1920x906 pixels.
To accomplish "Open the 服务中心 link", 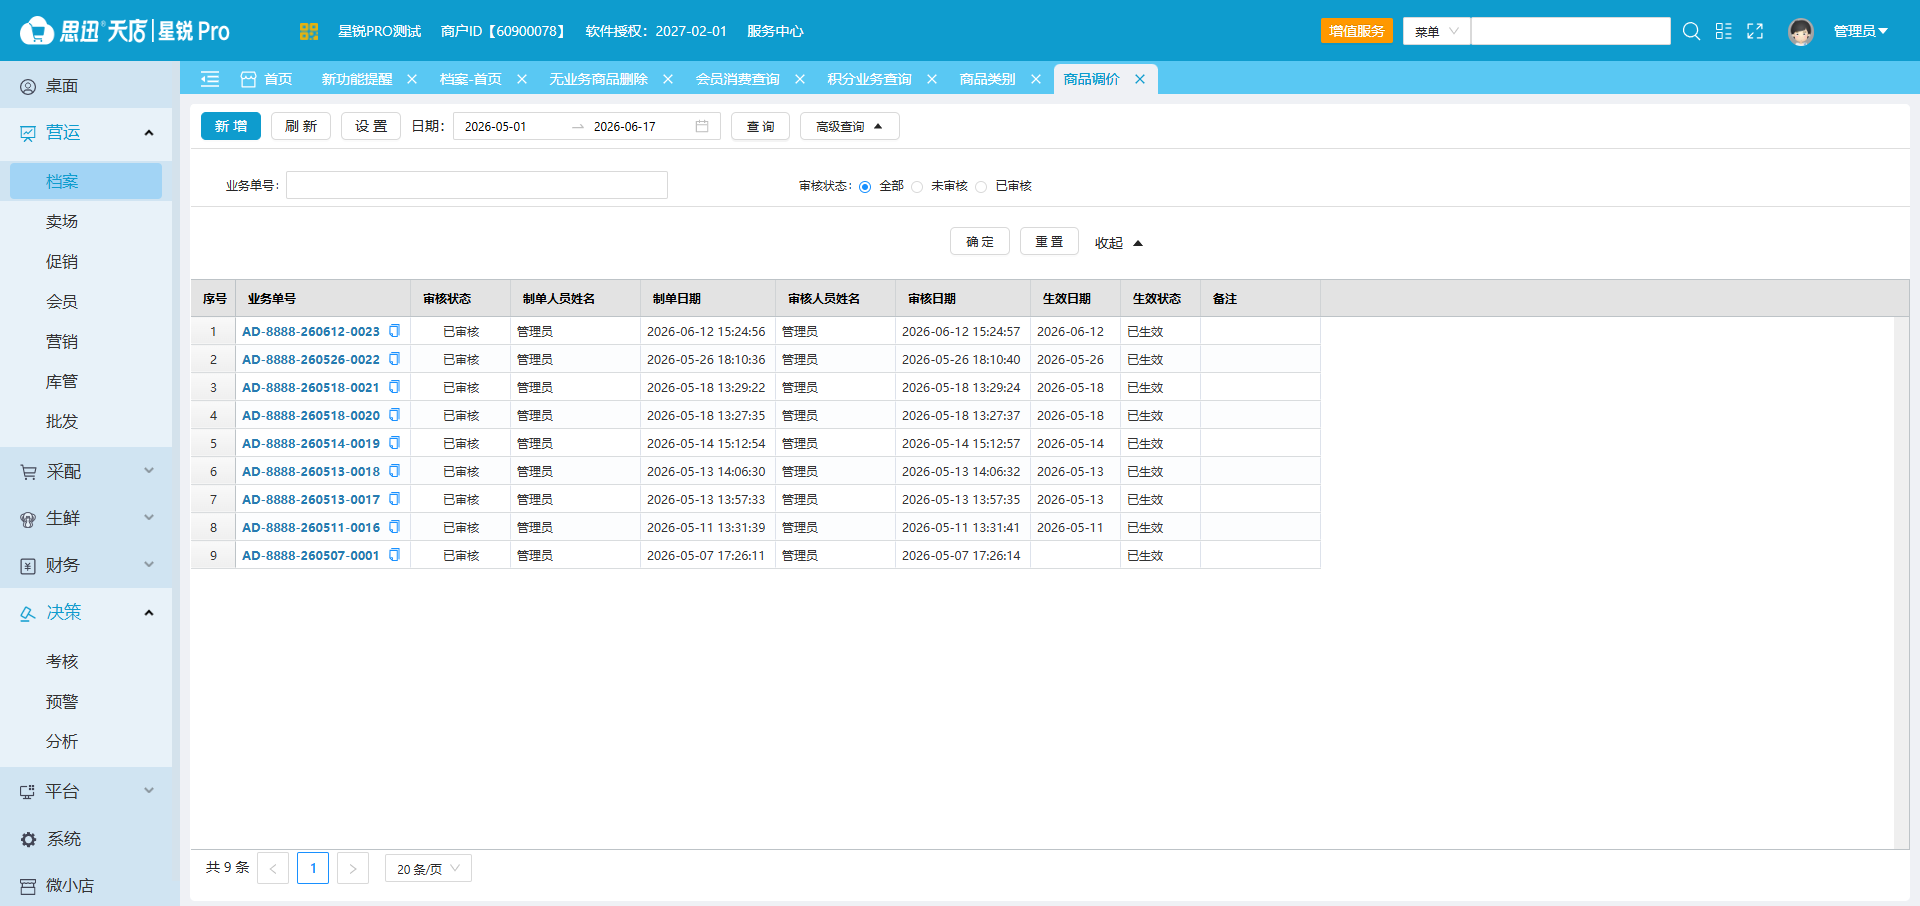I will 775,31.
